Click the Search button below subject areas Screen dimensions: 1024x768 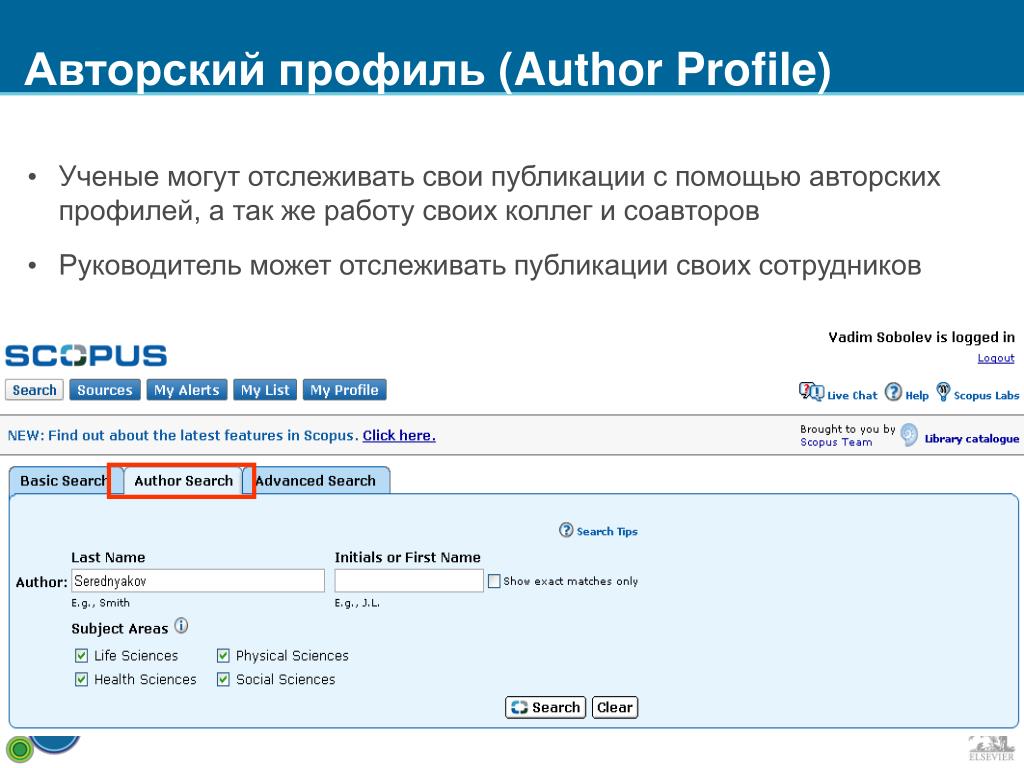(x=545, y=707)
